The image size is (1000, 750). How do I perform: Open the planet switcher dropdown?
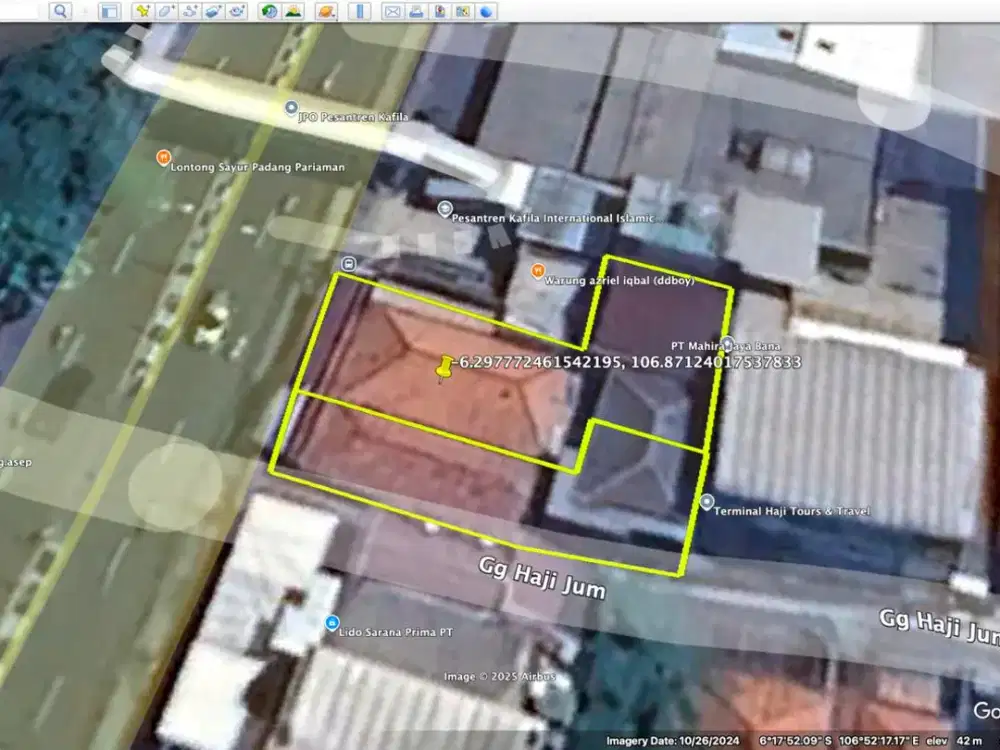click(x=326, y=11)
